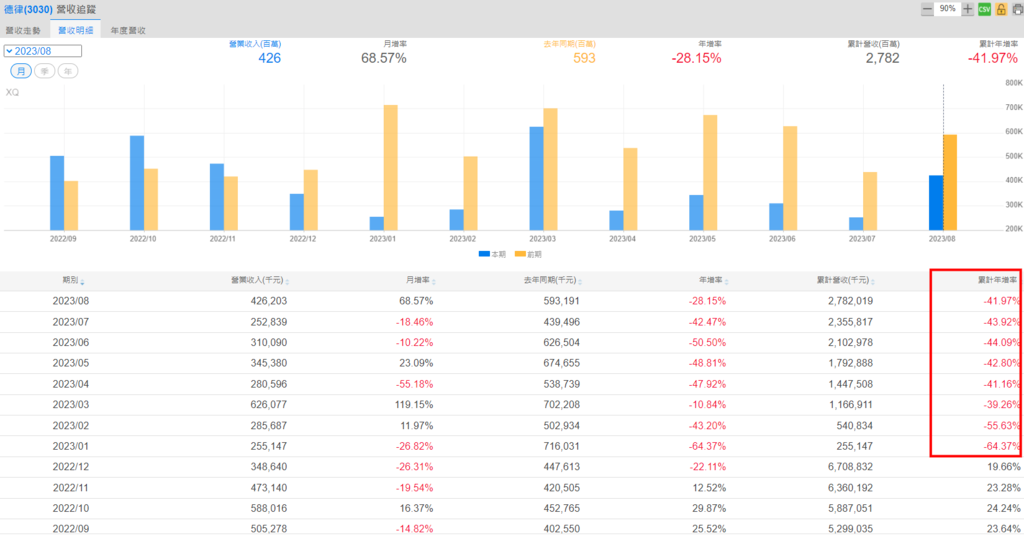Click the orange lock icon
This screenshot has height=536, width=1024.
[1001, 9]
